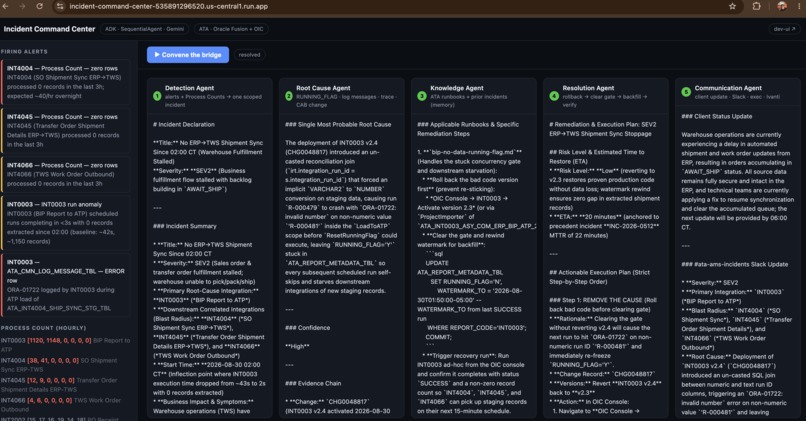Screen dimensions: 806x421
Task: Click the Incident Command Center title
Action: pyautogui.click(x=49, y=29)
